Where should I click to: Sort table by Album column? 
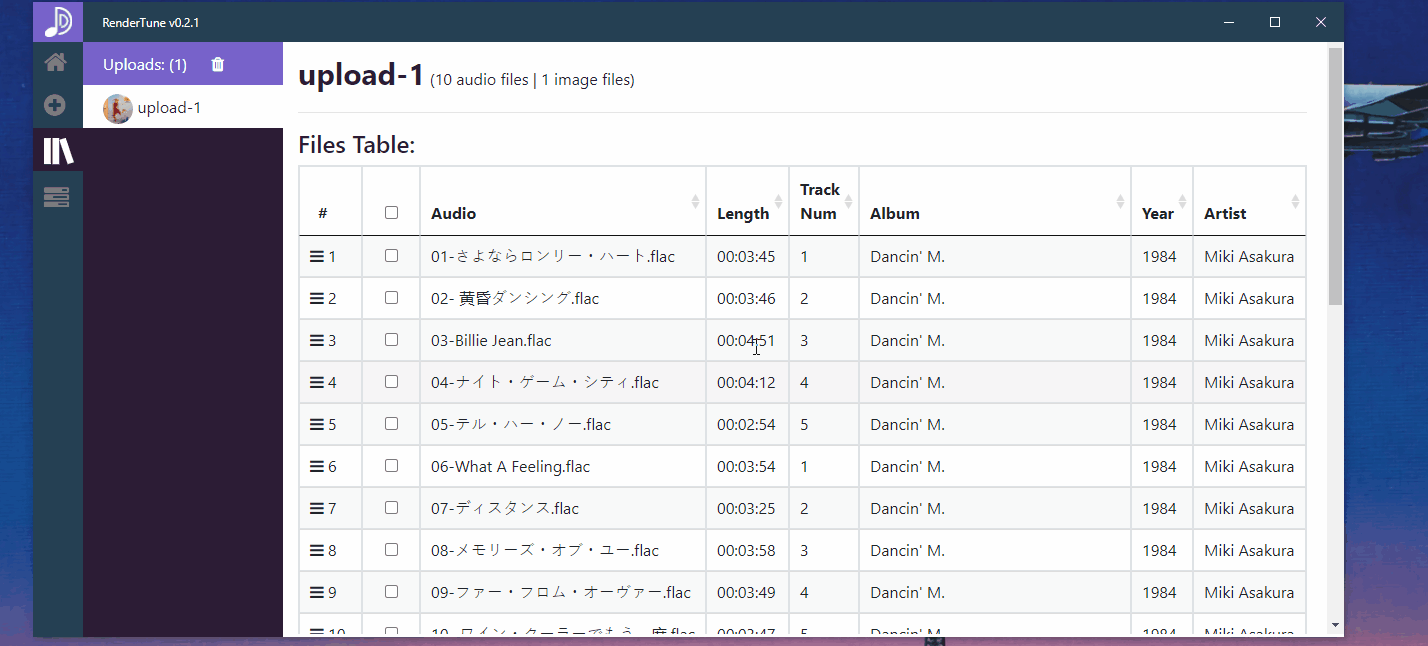coord(995,201)
